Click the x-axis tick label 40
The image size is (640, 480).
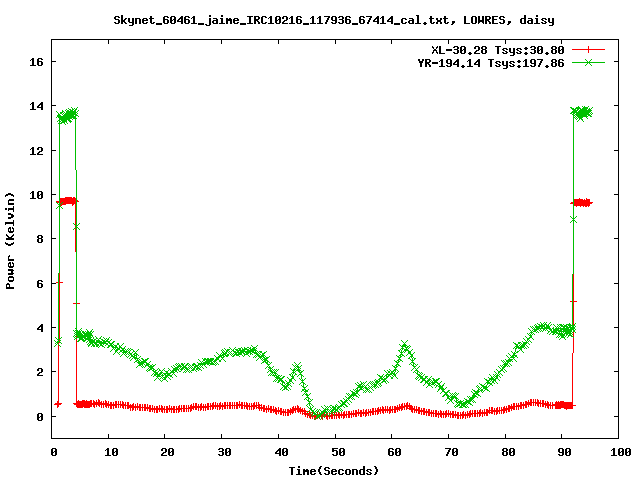tap(281, 452)
